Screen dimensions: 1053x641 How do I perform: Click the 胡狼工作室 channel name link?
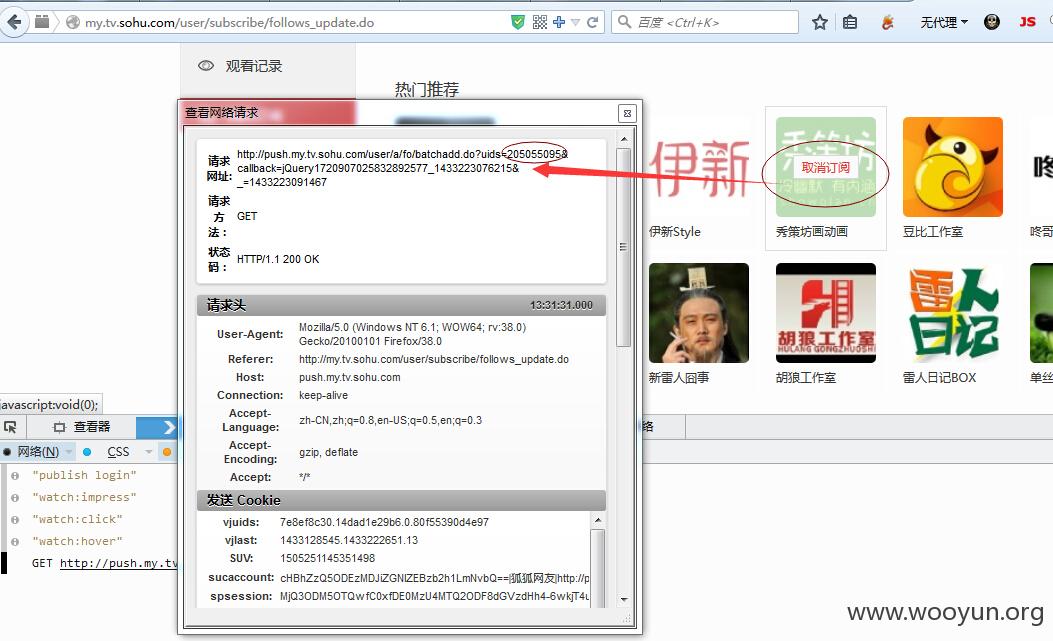(806, 378)
